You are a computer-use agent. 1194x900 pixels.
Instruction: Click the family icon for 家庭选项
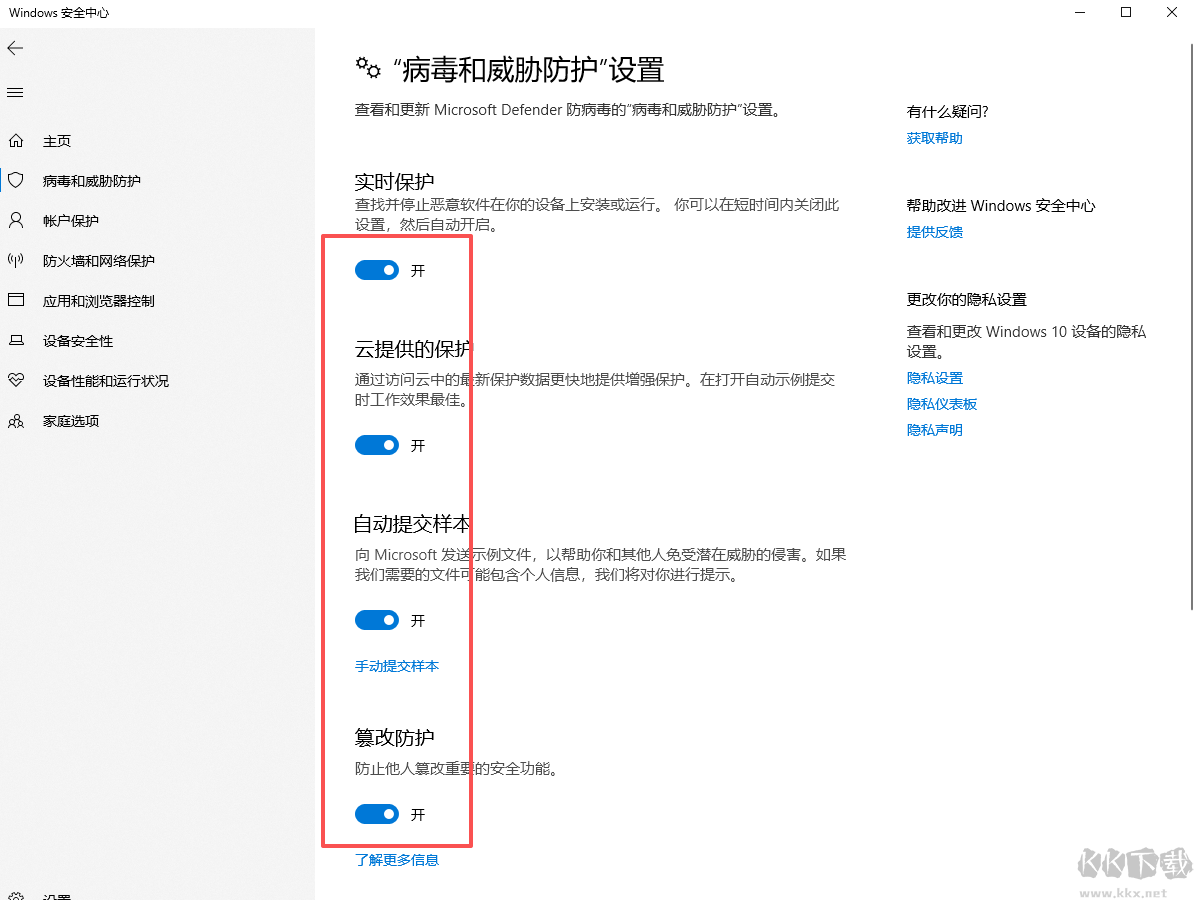coord(16,420)
